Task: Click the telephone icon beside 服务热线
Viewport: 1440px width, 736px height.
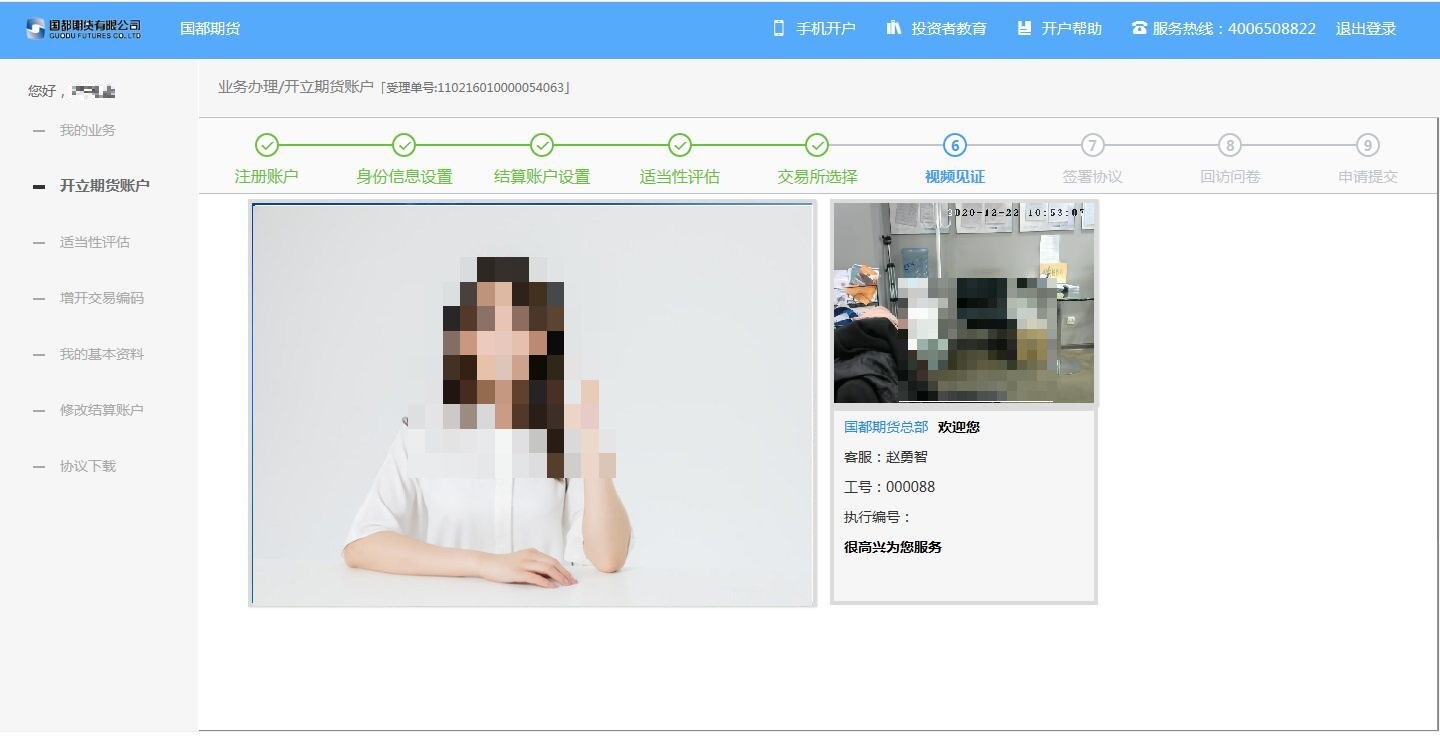Action: coord(1139,28)
